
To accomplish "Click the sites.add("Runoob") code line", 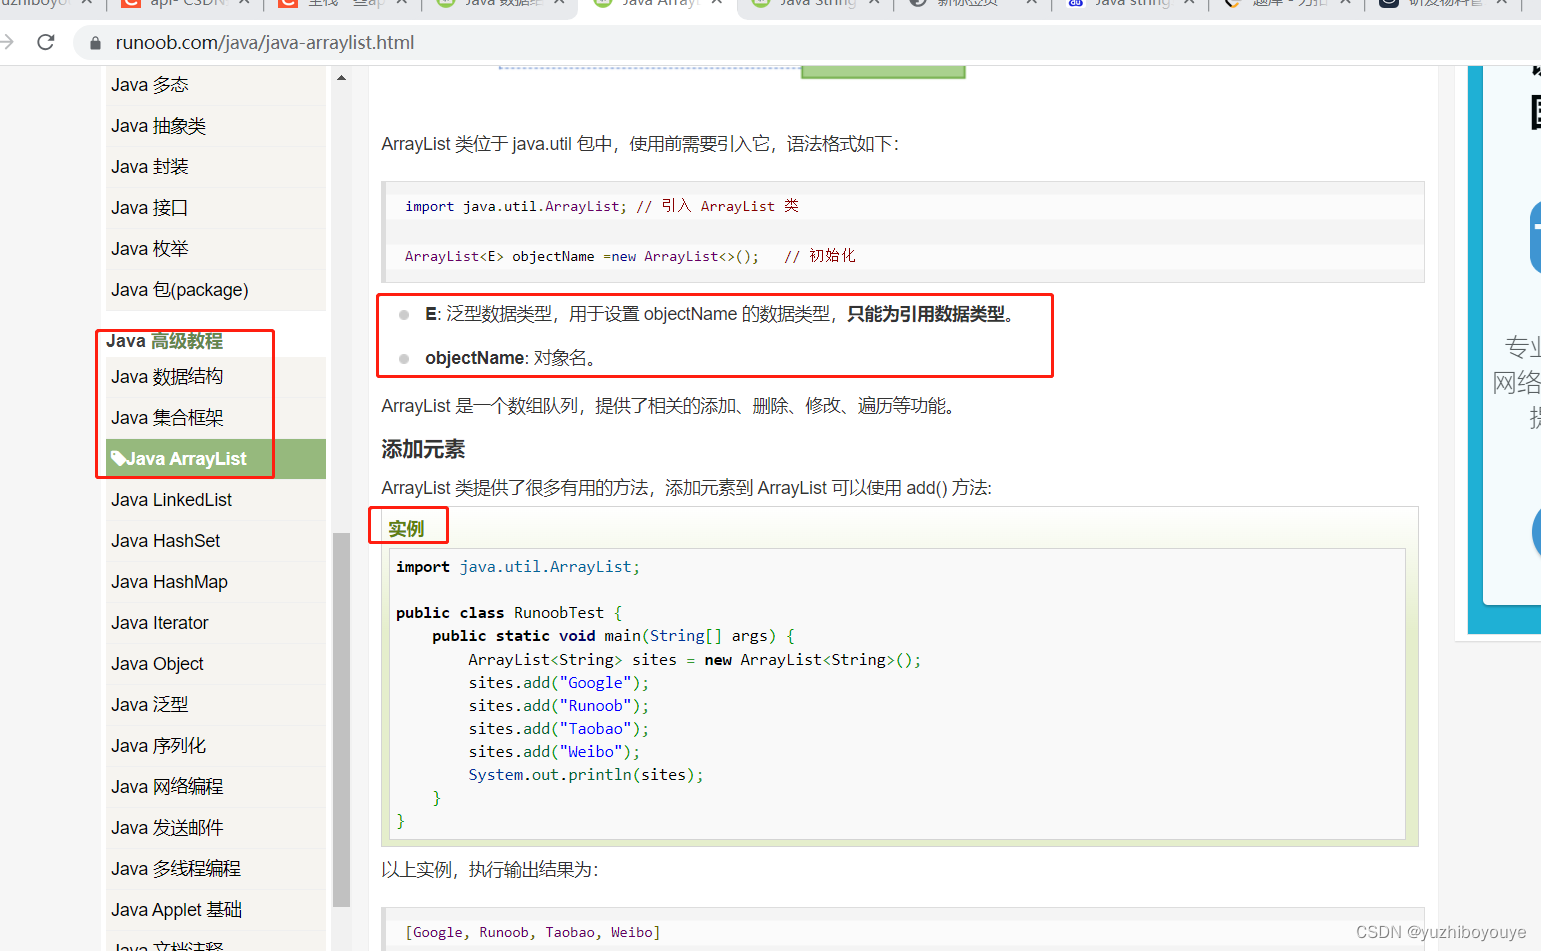I will 559,706.
